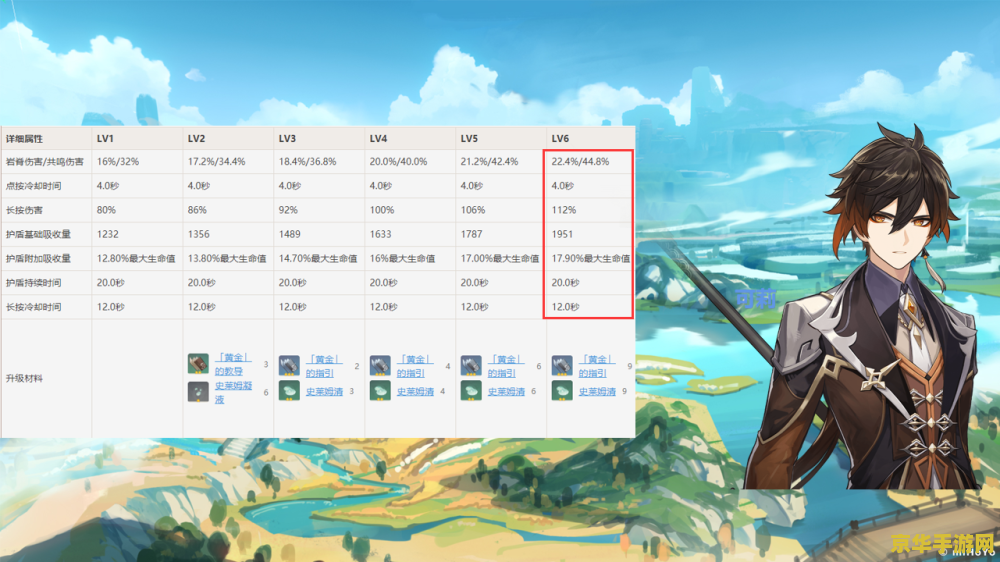Open the 「黄金」的指引 link under LV4
Image resolution: width=1000 pixels, height=562 pixels.
click(x=415, y=366)
